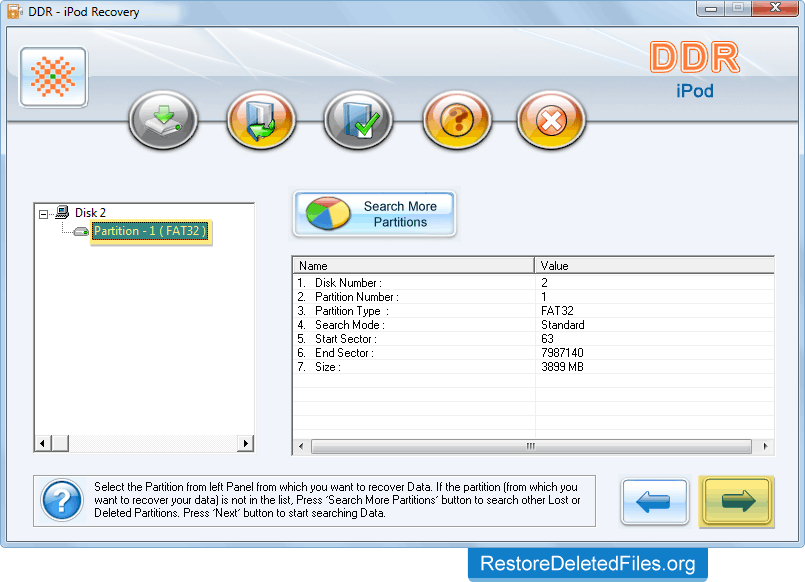Select the Disk Number row
The height and width of the screenshot is (582, 805).
(x=533, y=283)
